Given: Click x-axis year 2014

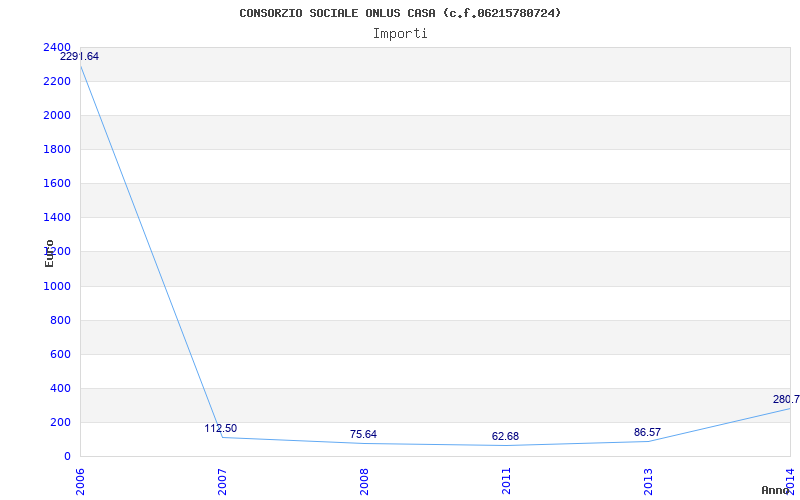Looking at the screenshot, I should pos(790,481).
